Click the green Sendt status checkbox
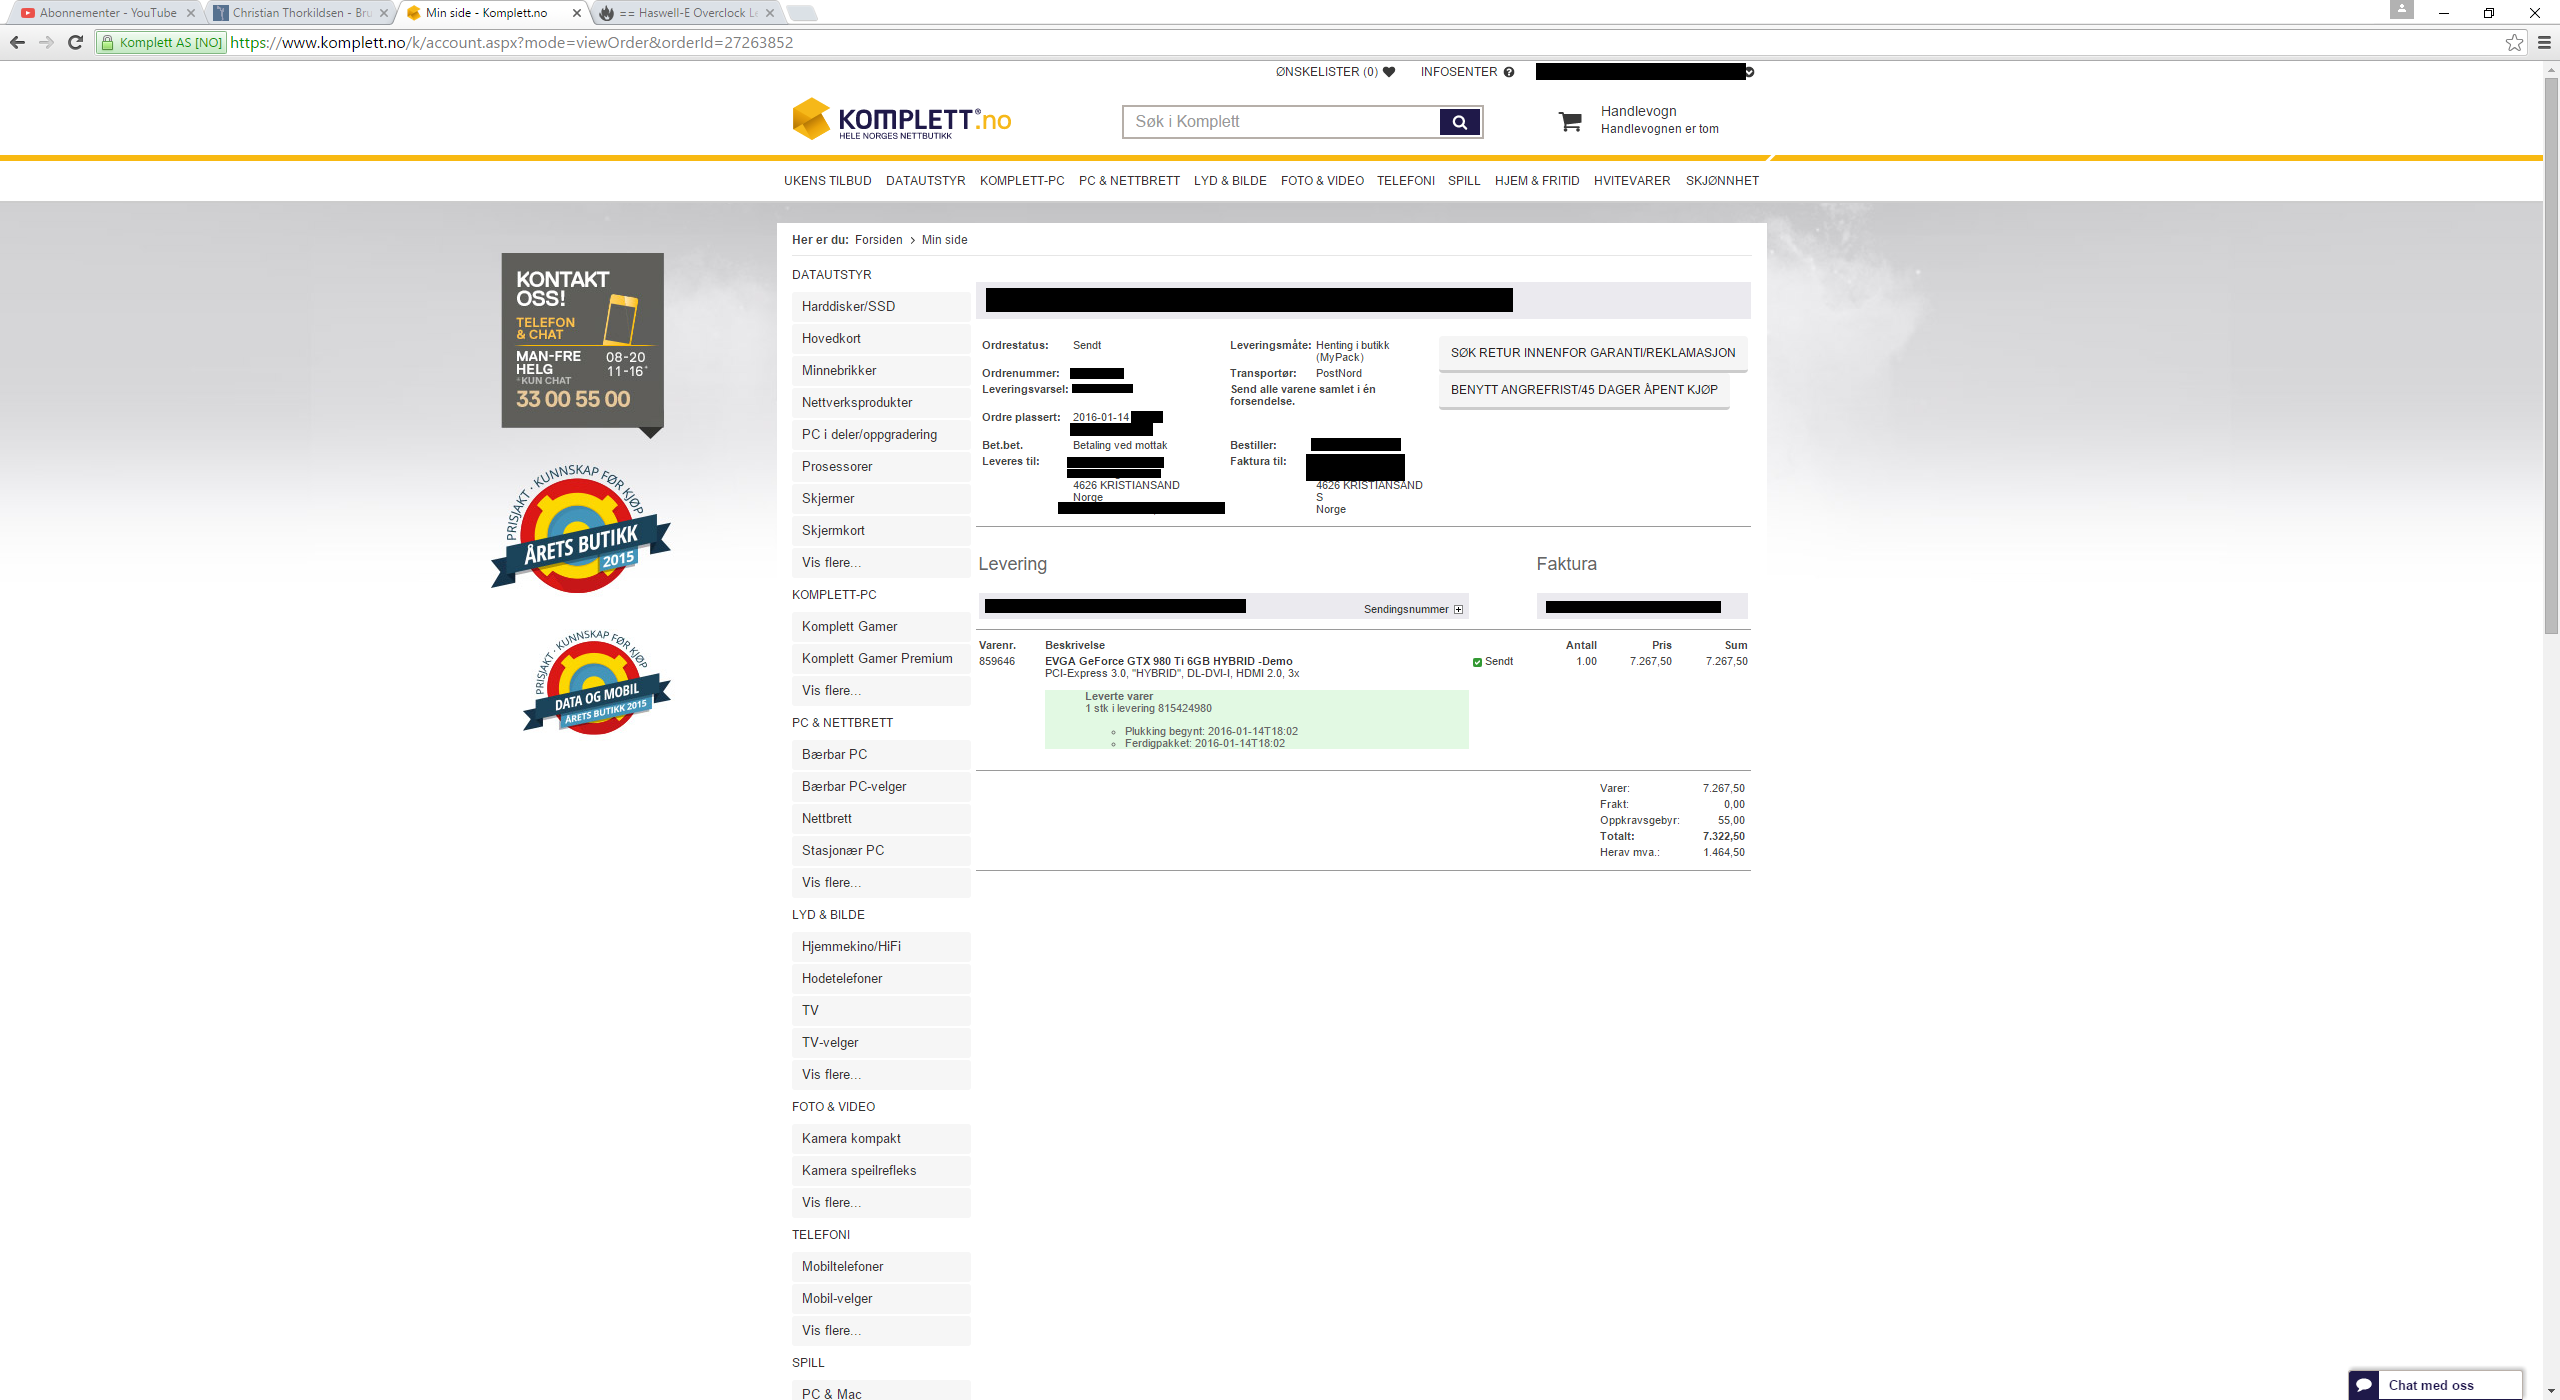Image resolution: width=2560 pixels, height=1400 pixels. coord(1477,662)
